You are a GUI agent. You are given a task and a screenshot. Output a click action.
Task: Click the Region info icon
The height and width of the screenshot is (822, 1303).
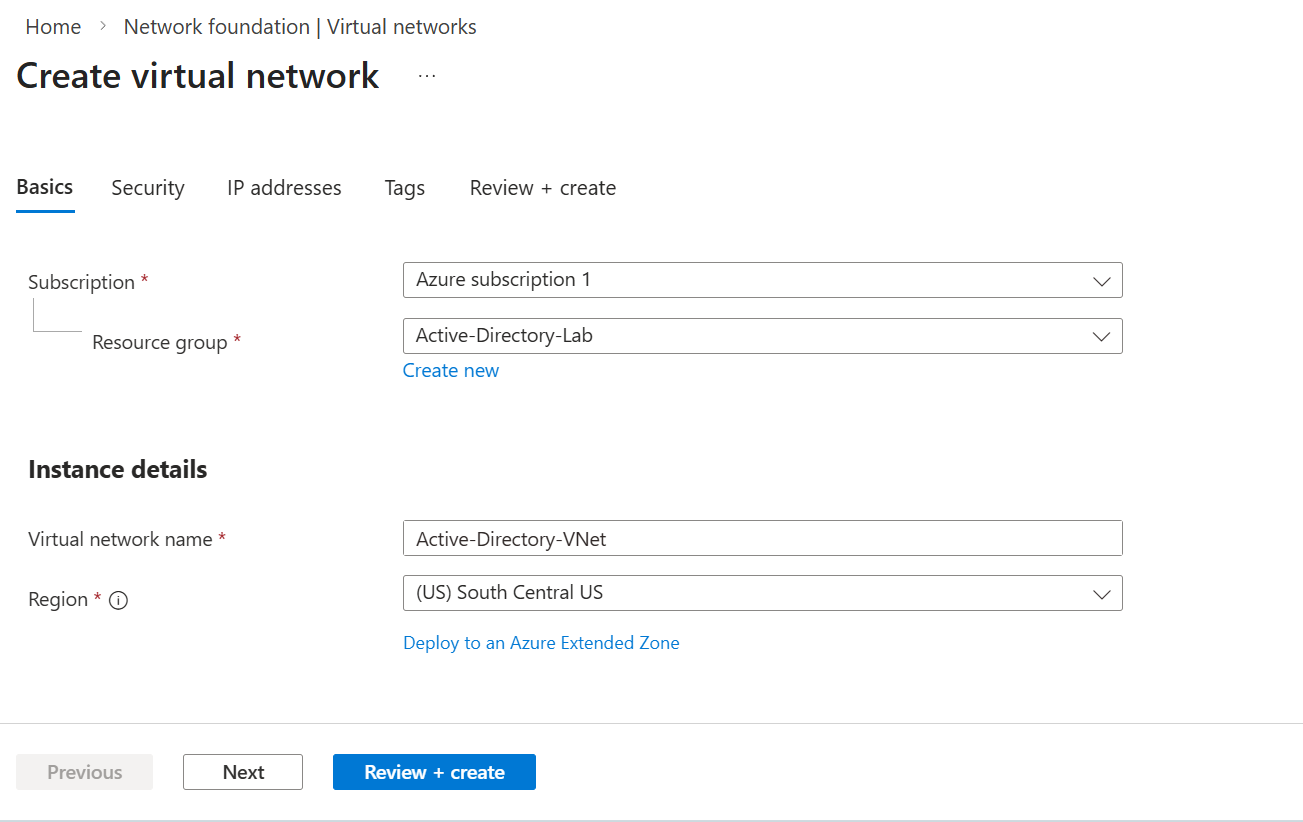point(118,600)
